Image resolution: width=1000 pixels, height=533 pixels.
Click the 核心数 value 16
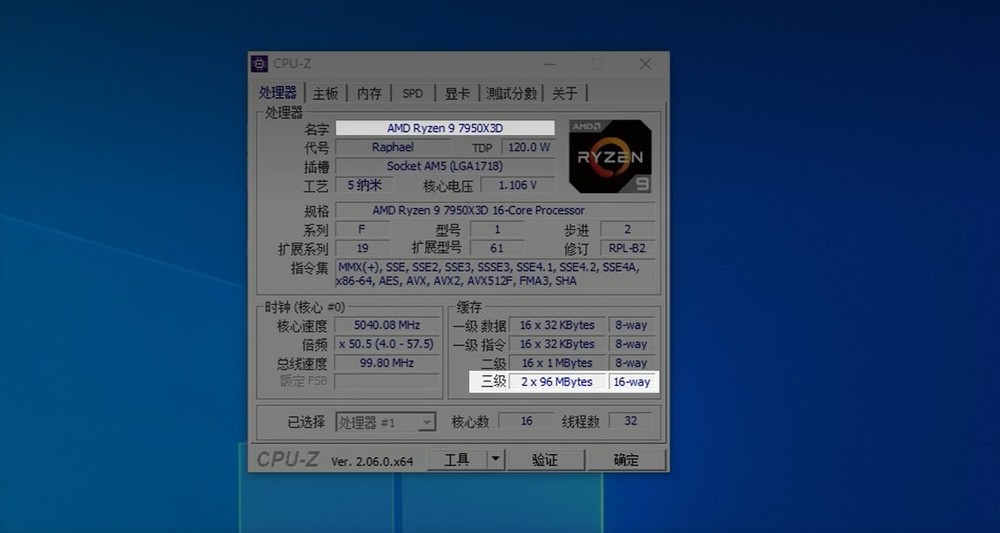click(x=526, y=421)
